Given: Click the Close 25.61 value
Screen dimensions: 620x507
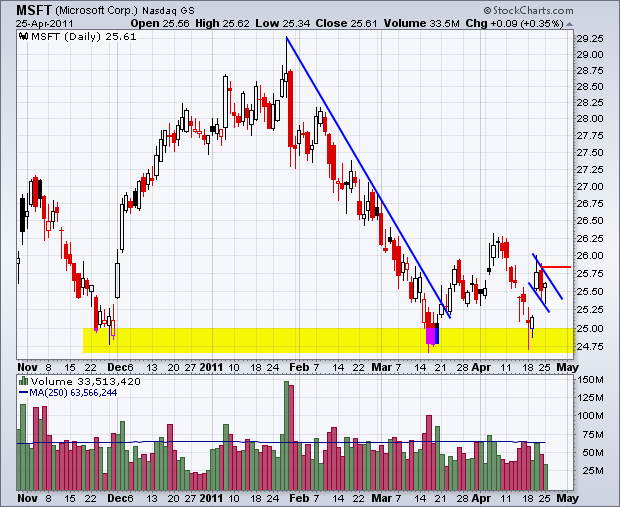Looking at the screenshot, I should [x=346, y=24].
